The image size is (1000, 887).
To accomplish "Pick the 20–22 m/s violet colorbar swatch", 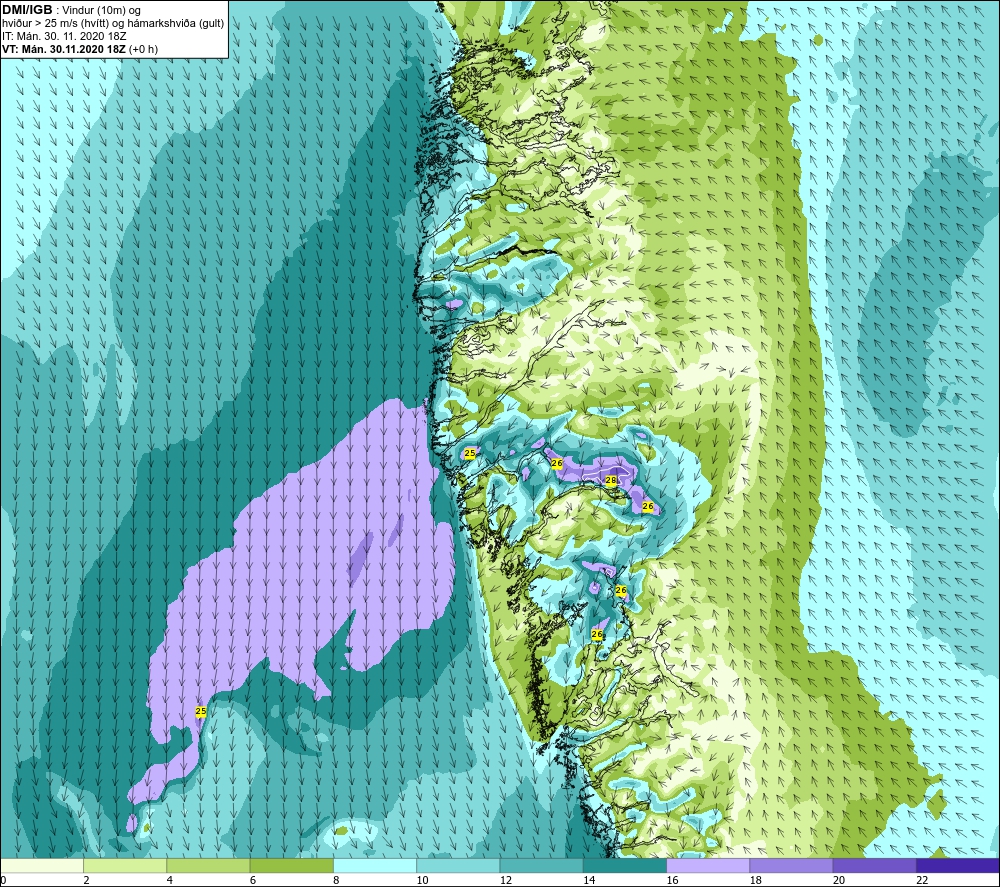I will pyautogui.click(x=874, y=866).
